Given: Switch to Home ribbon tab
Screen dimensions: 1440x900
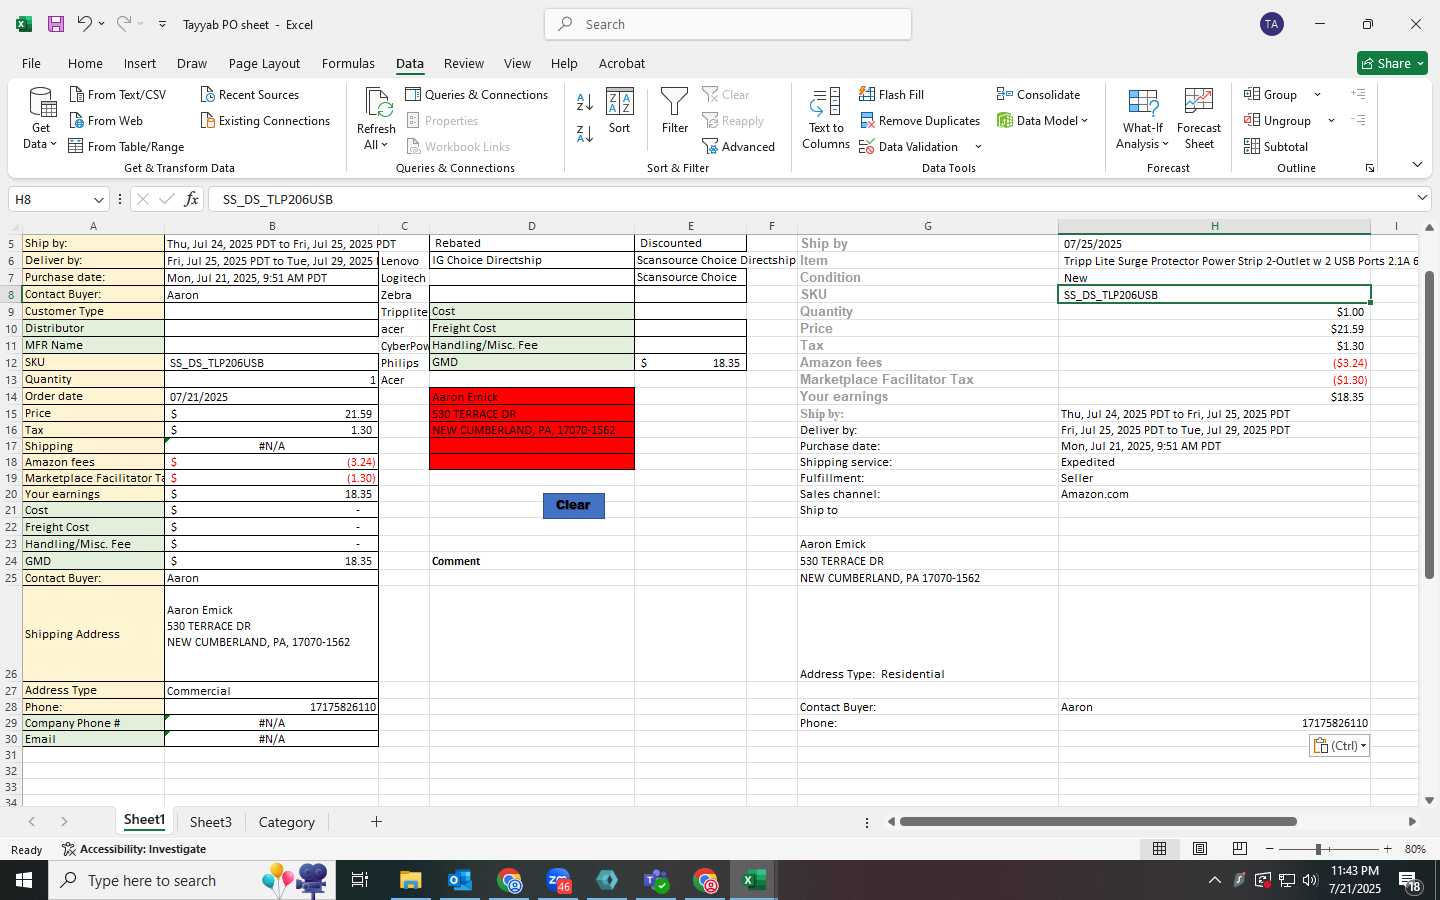Looking at the screenshot, I should coord(85,63).
